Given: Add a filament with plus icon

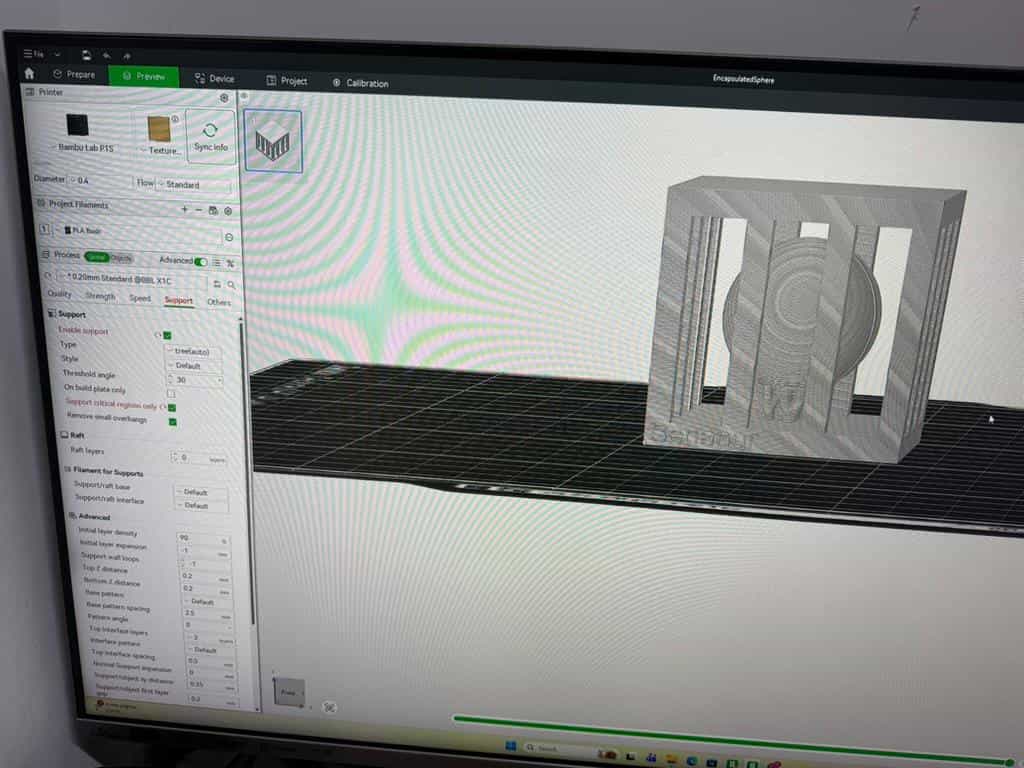Looking at the screenshot, I should tap(184, 209).
